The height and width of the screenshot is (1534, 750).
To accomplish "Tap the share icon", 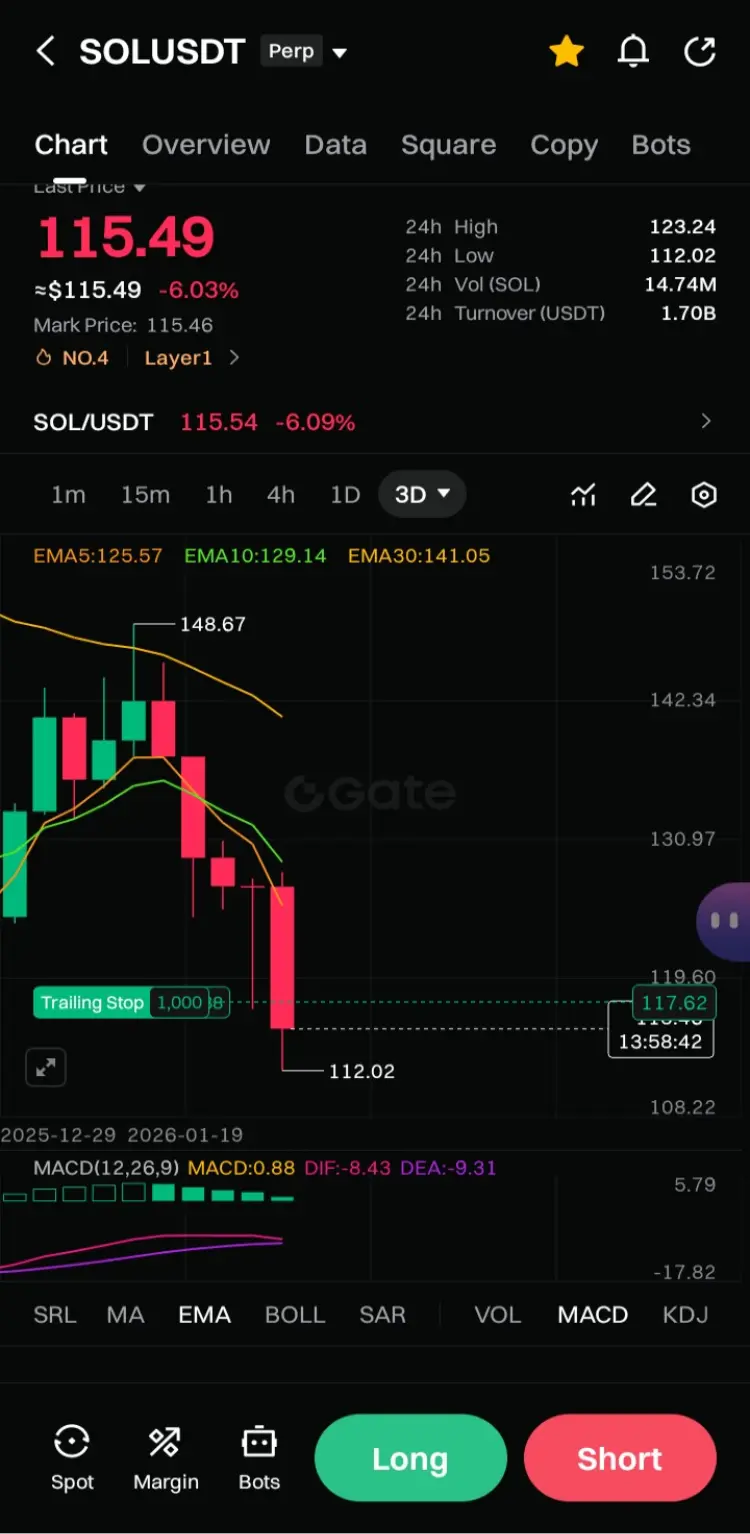I will coord(700,51).
